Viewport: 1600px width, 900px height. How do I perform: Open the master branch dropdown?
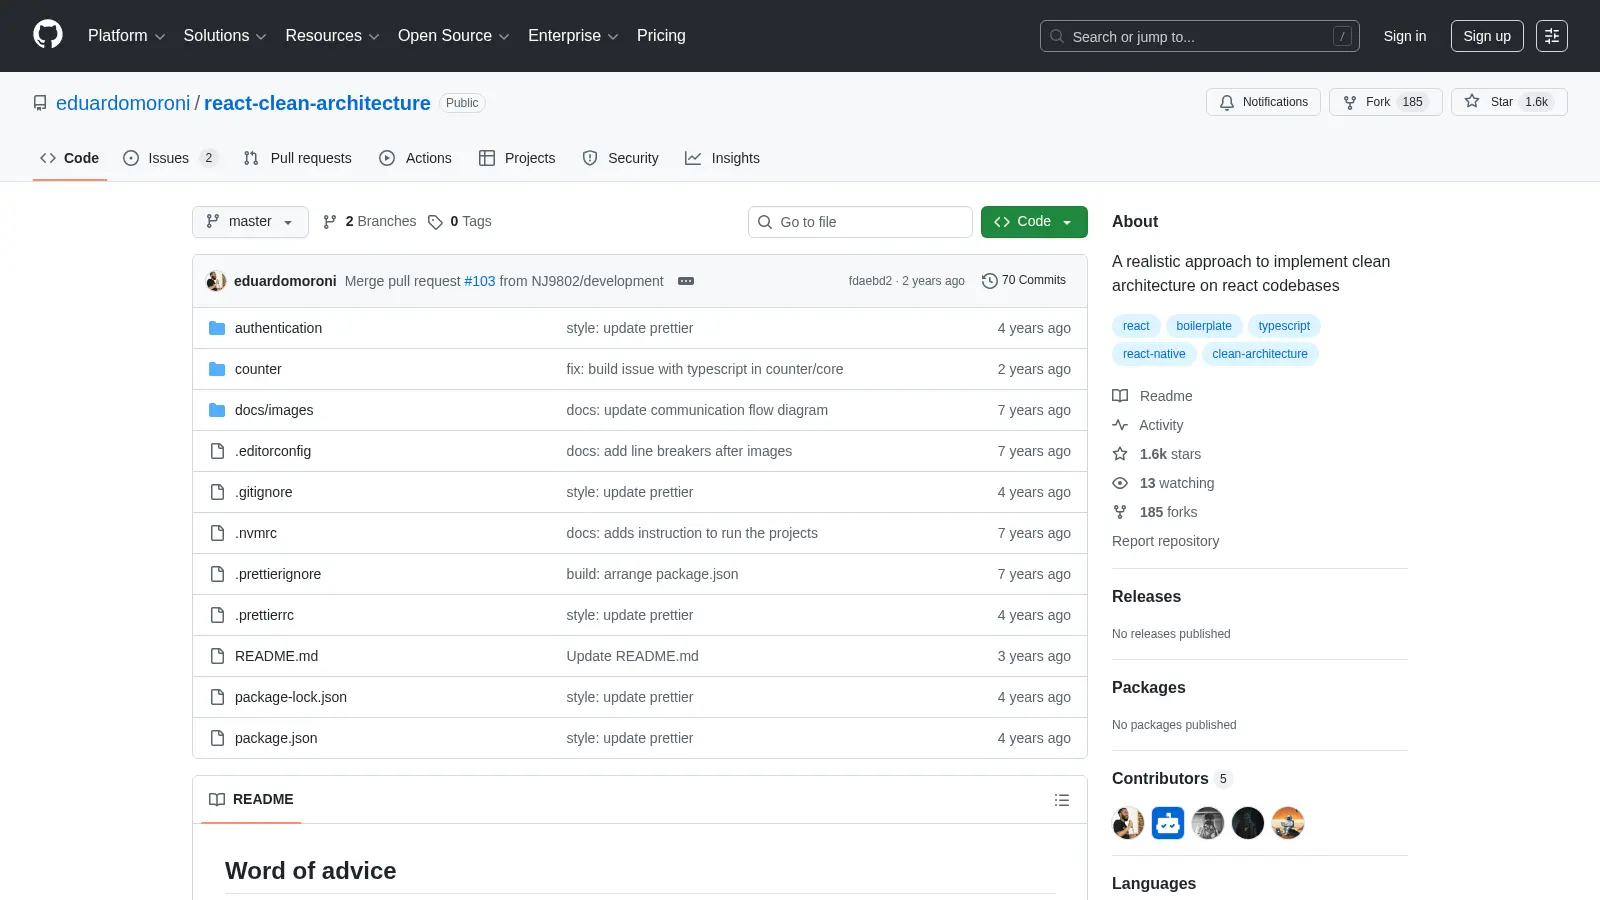[250, 222]
